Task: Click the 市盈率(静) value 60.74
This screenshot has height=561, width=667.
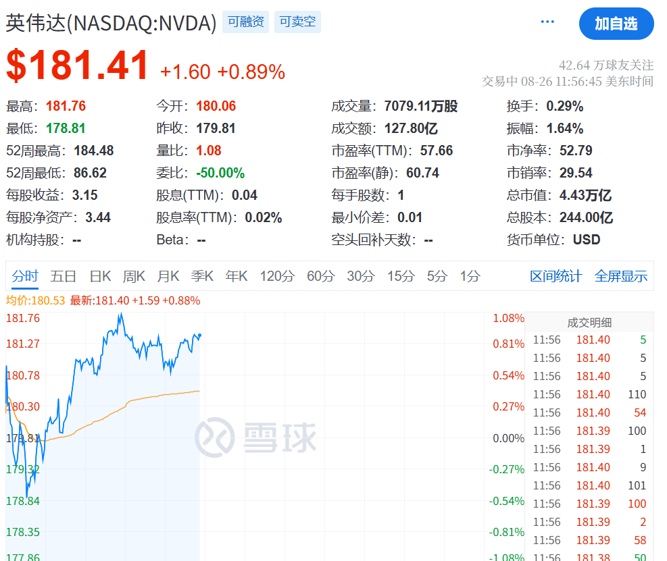Action: [x=422, y=173]
